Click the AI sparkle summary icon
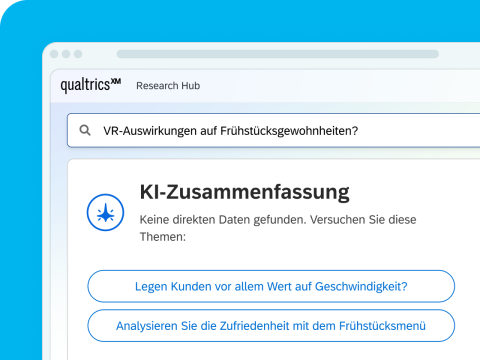480x360 pixels. 105,213
